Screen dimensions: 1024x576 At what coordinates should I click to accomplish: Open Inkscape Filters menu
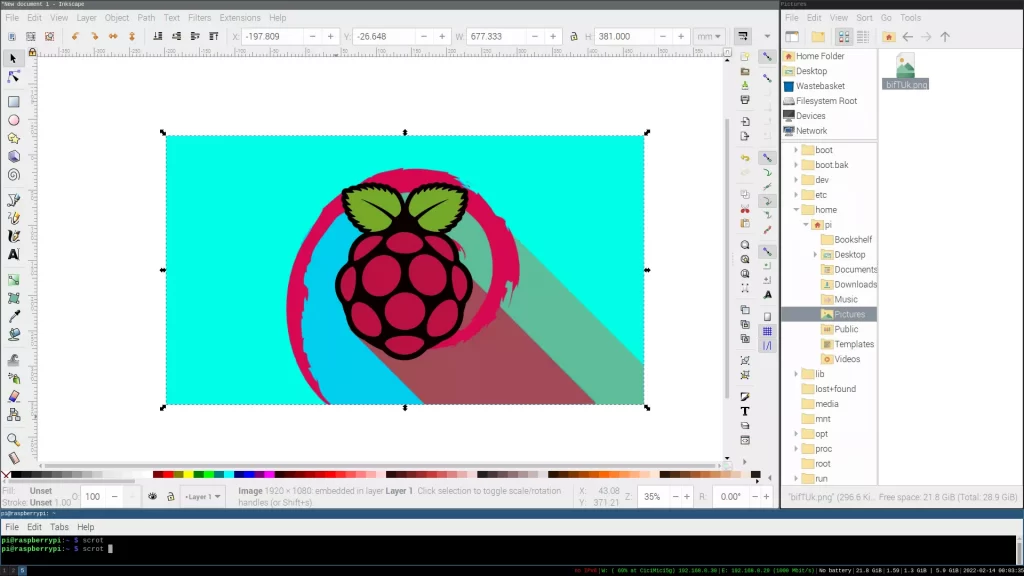[199, 18]
